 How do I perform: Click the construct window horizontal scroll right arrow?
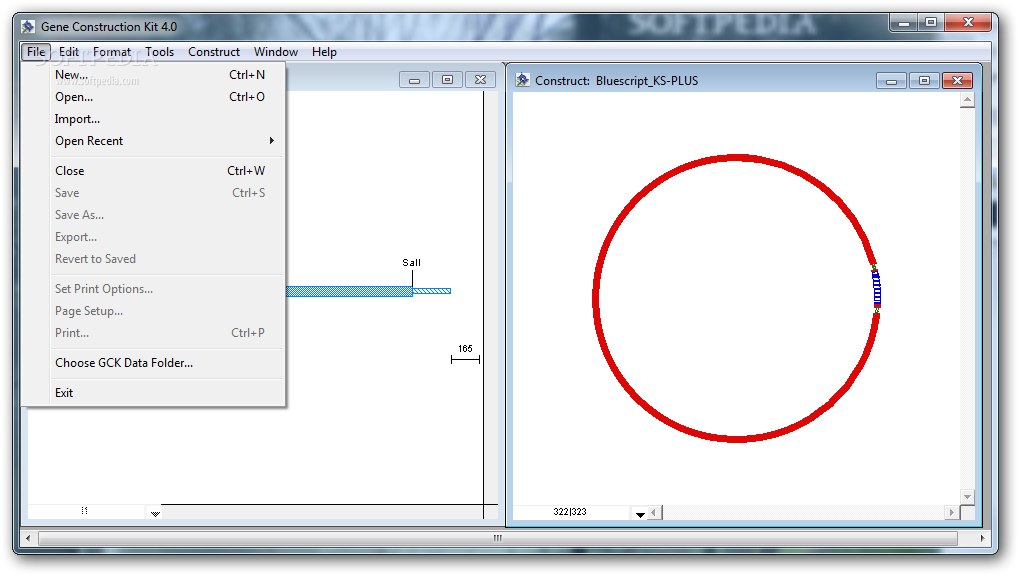click(x=951, y=513)
